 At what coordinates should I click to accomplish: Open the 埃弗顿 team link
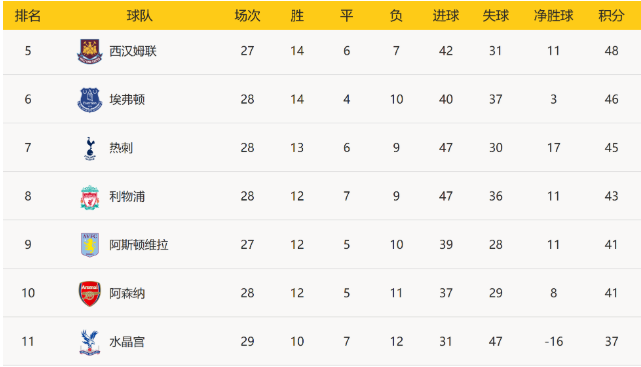(x=127, y=99)
